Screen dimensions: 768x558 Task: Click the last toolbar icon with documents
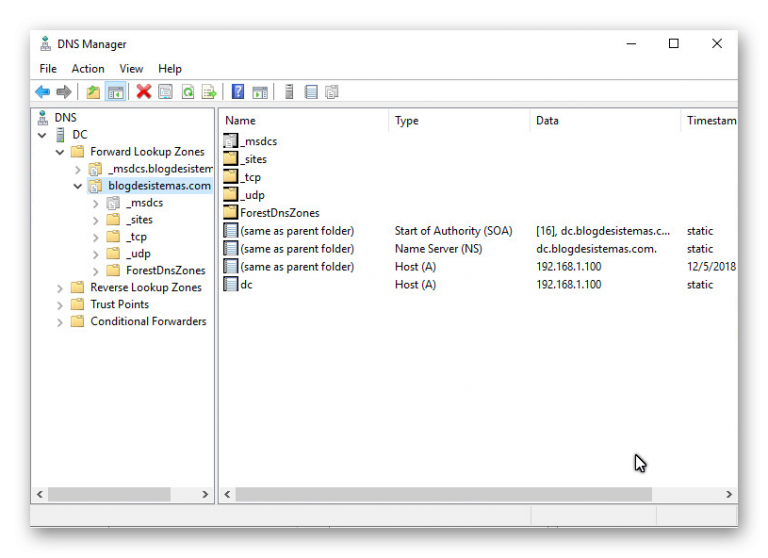tap(332, 92)
